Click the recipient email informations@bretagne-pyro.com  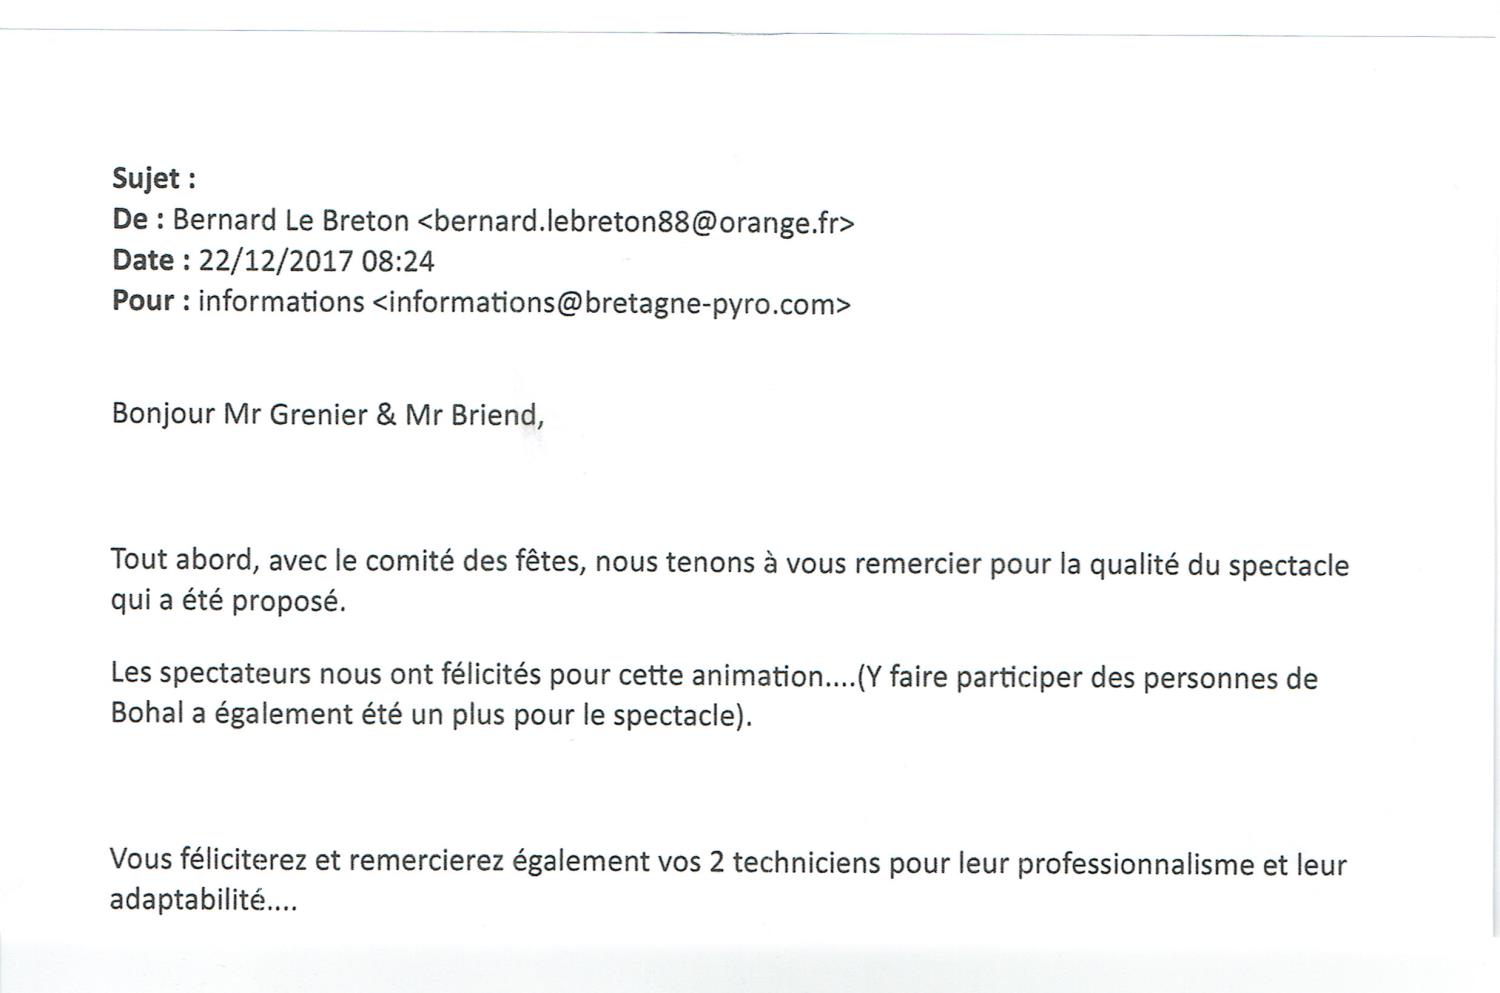tap(611, 303)
